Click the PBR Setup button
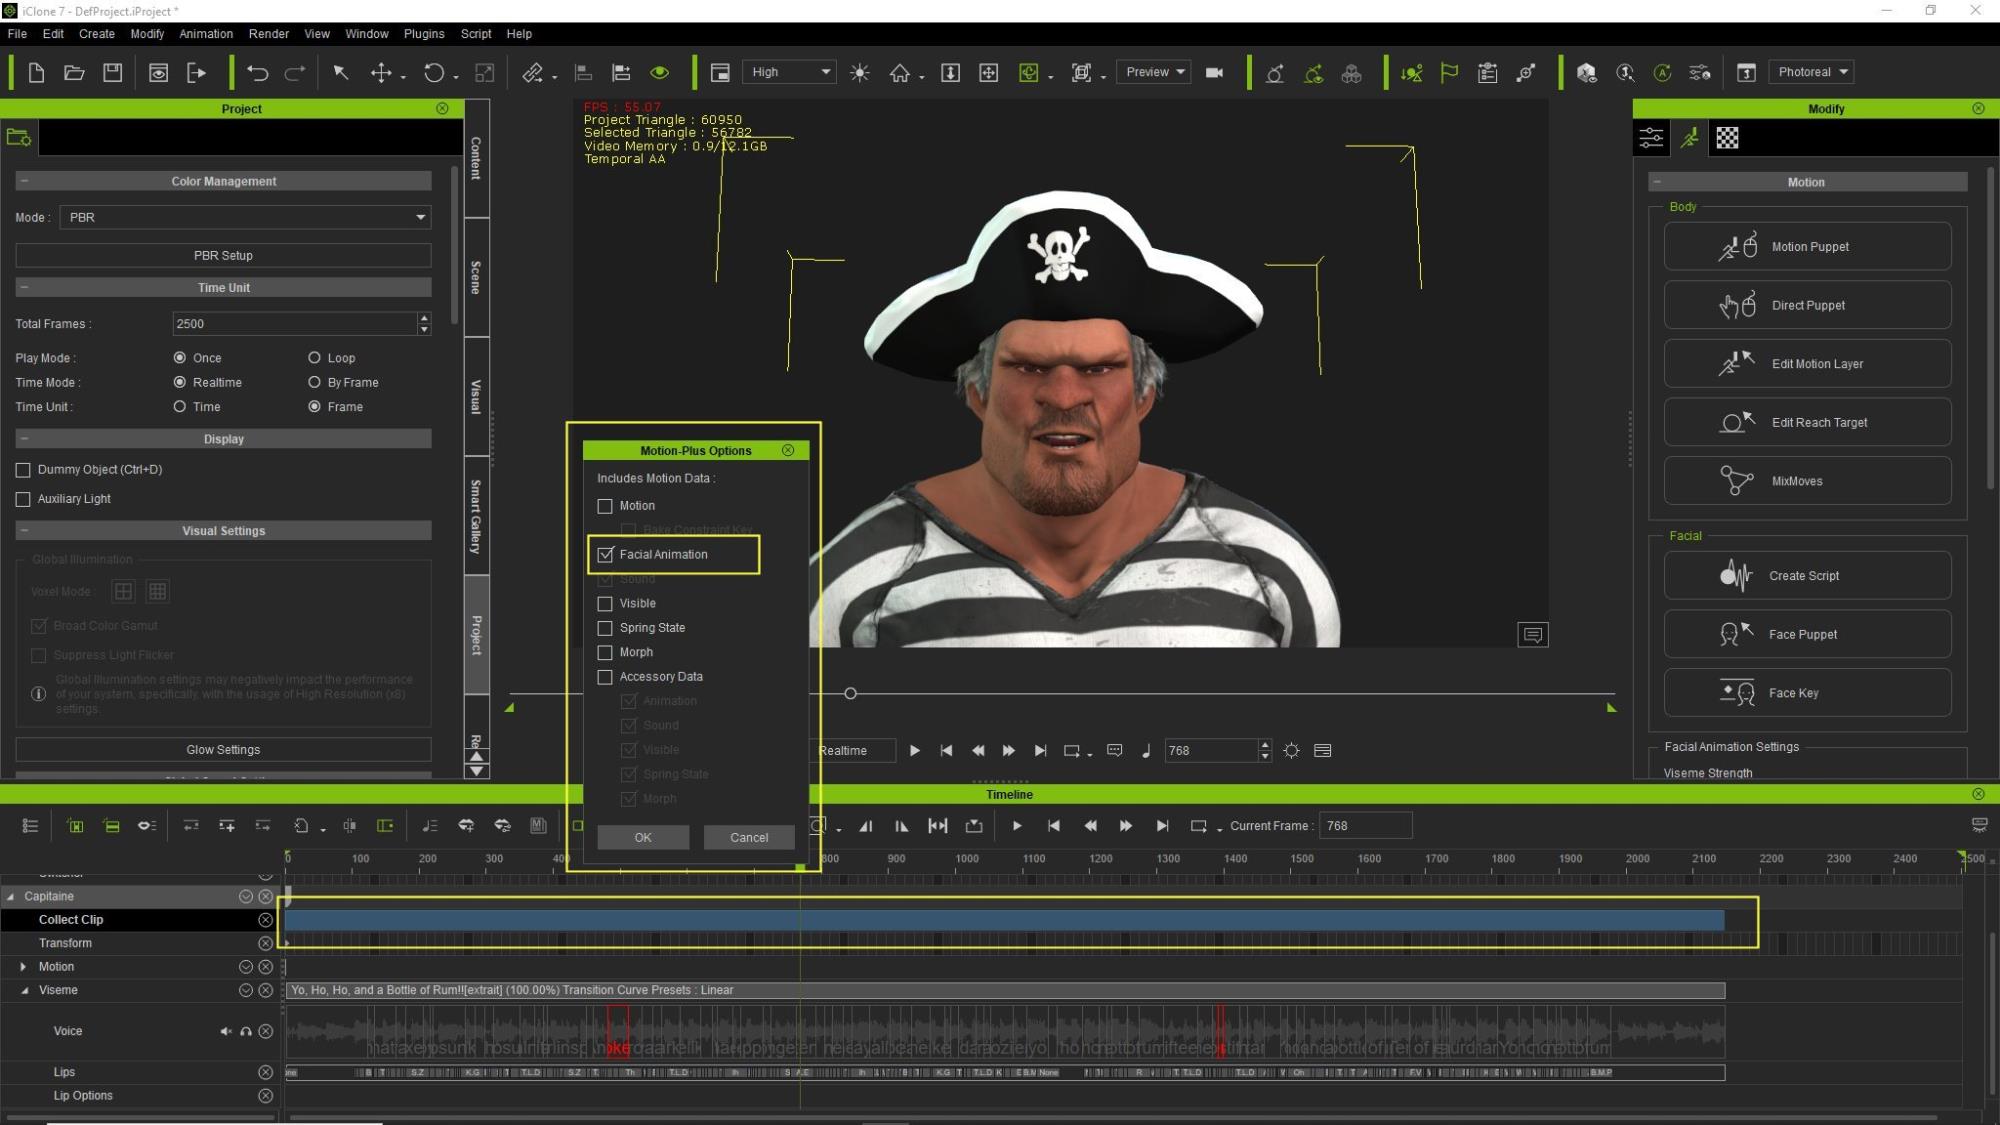The width and height of the screenshot is (2000, 1125). (223, 255)
